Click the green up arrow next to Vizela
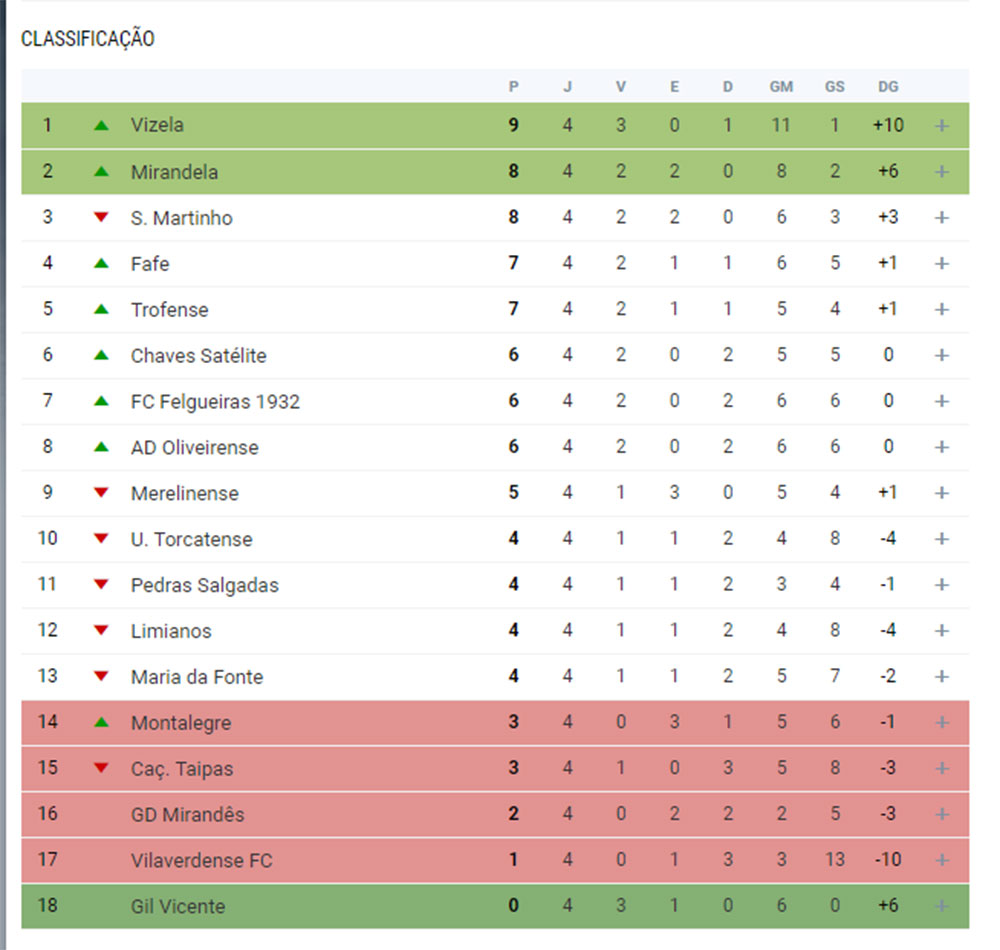 pyautogui.click(x=101, y=126)
